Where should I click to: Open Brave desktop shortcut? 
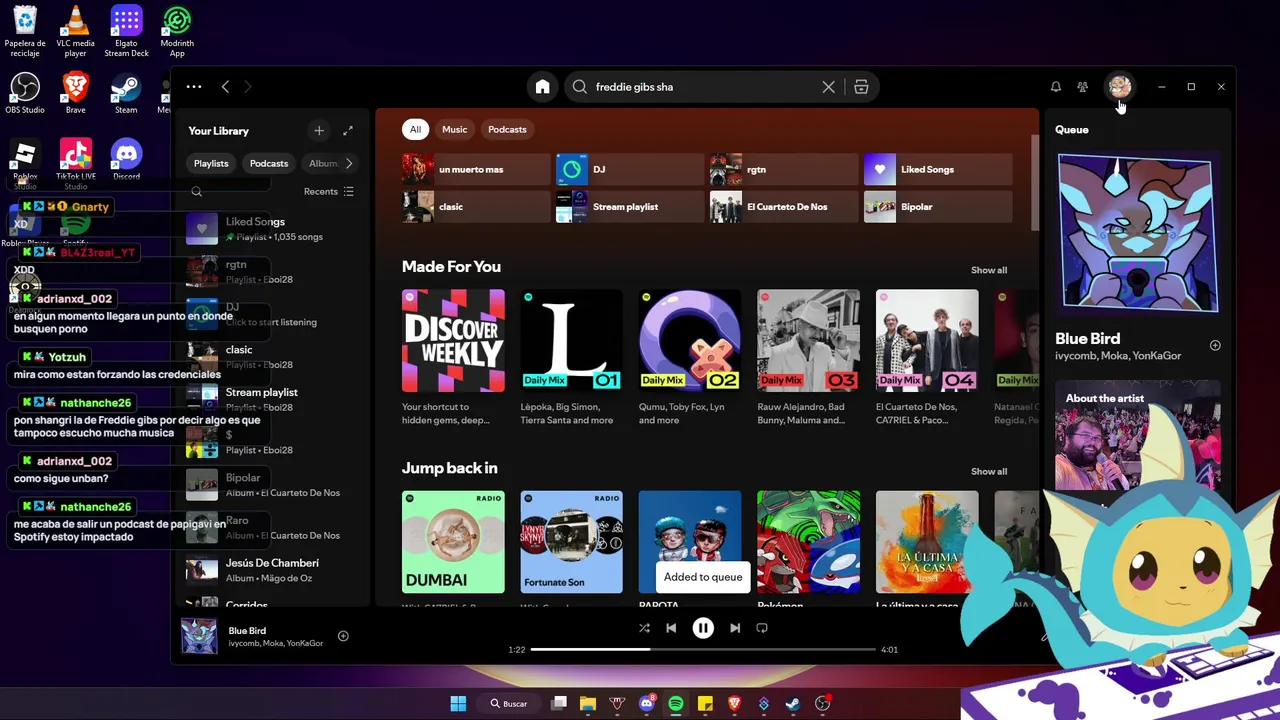(x=75, y=93)
